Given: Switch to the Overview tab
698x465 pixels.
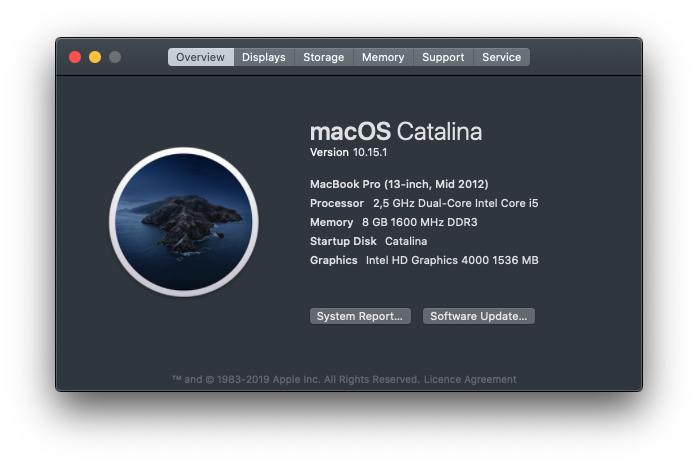Looking at the screenshot, I should coord(201,57).
